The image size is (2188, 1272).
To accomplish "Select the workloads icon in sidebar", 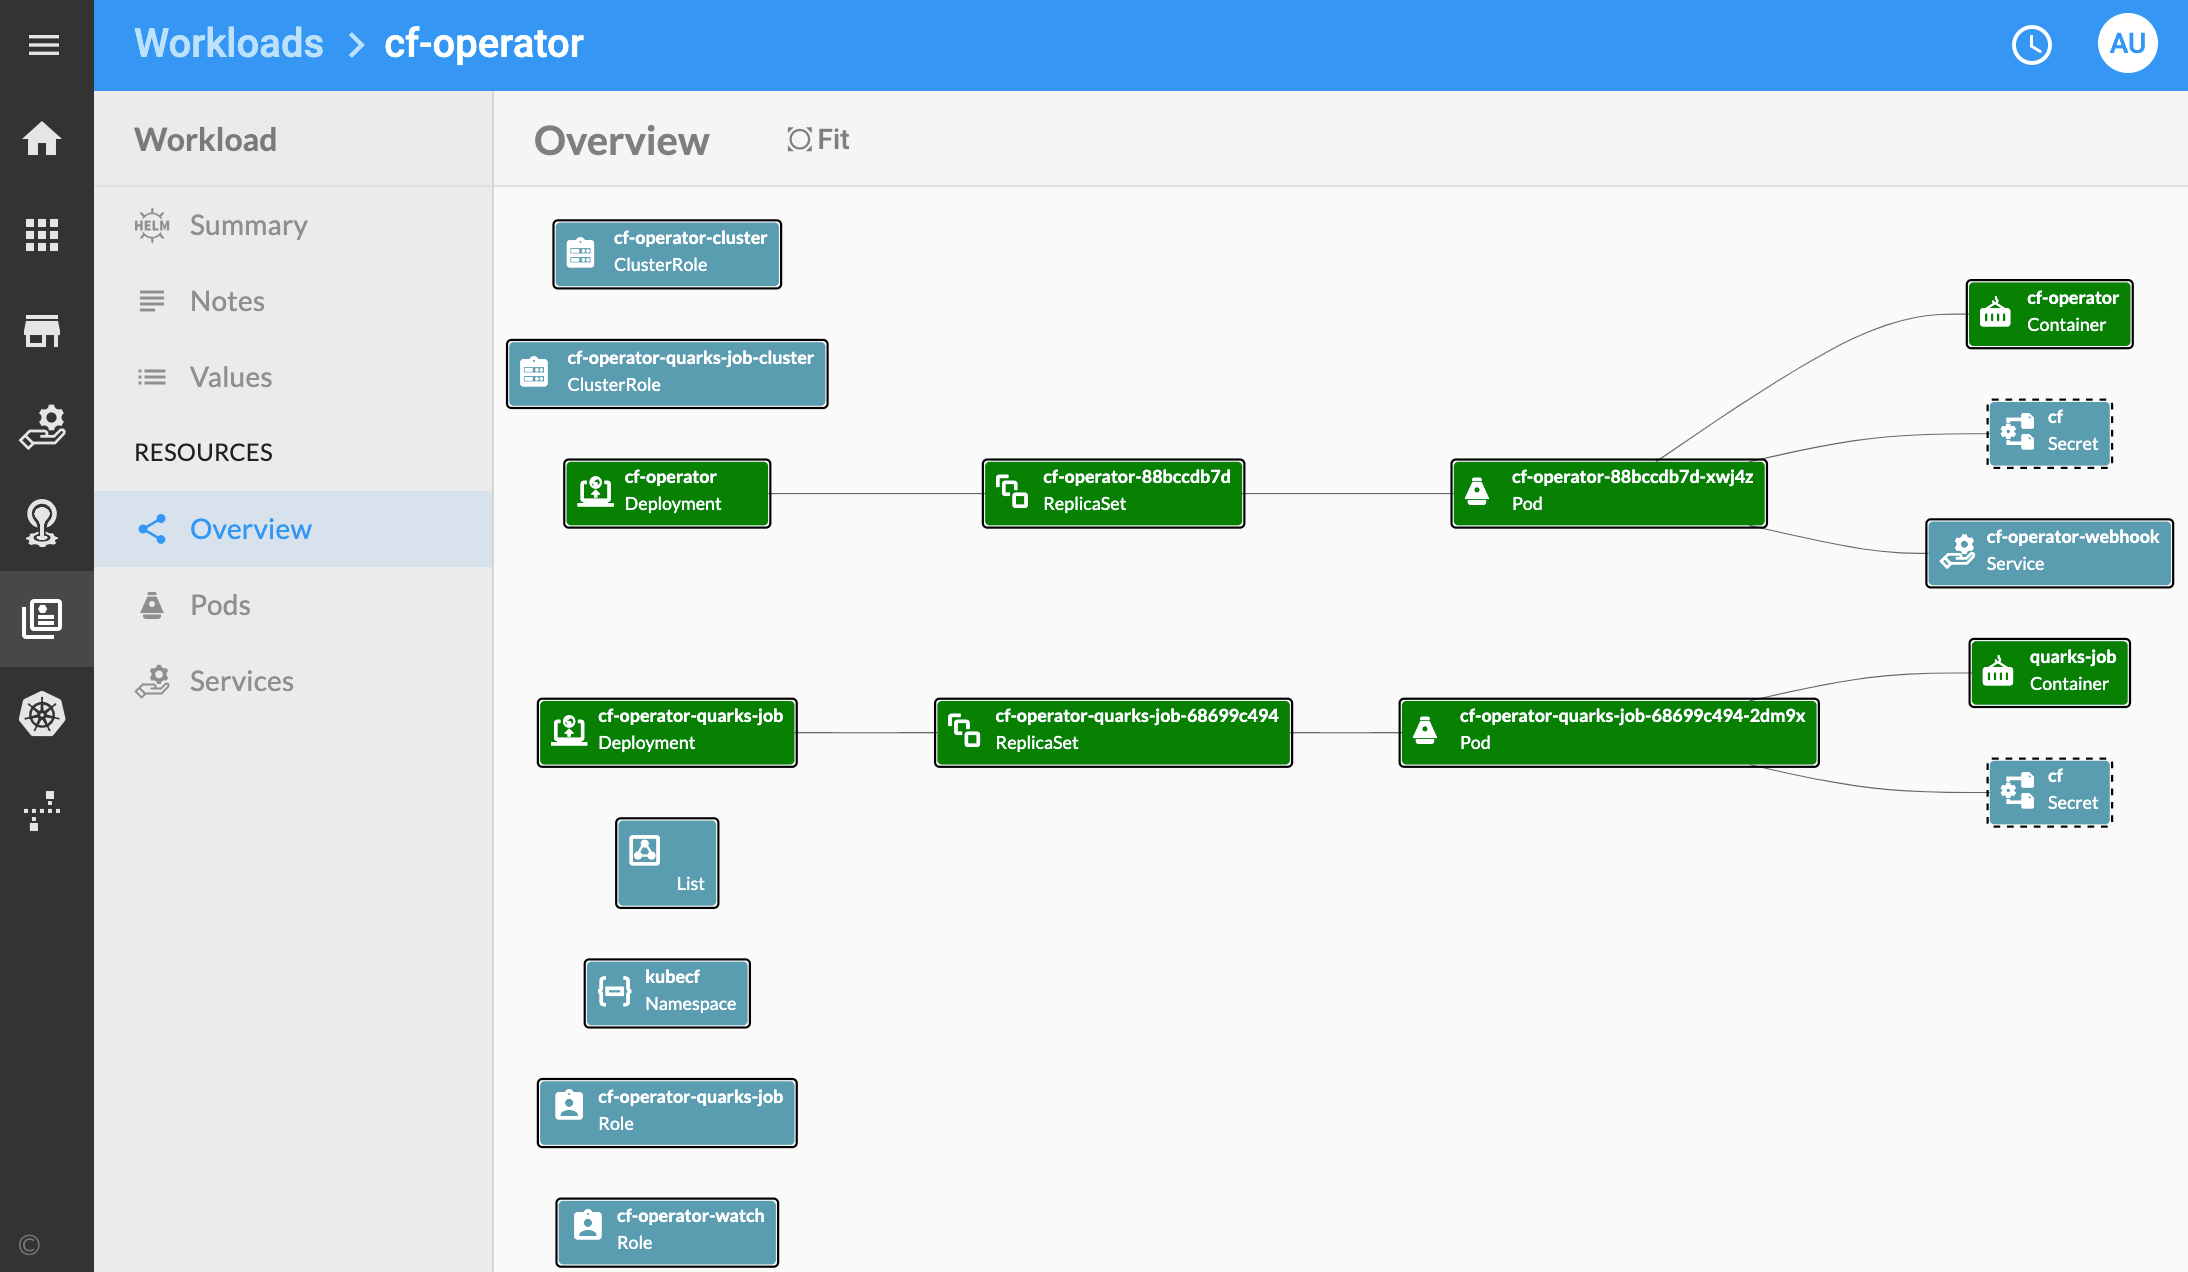I will [x=42, y=618].
